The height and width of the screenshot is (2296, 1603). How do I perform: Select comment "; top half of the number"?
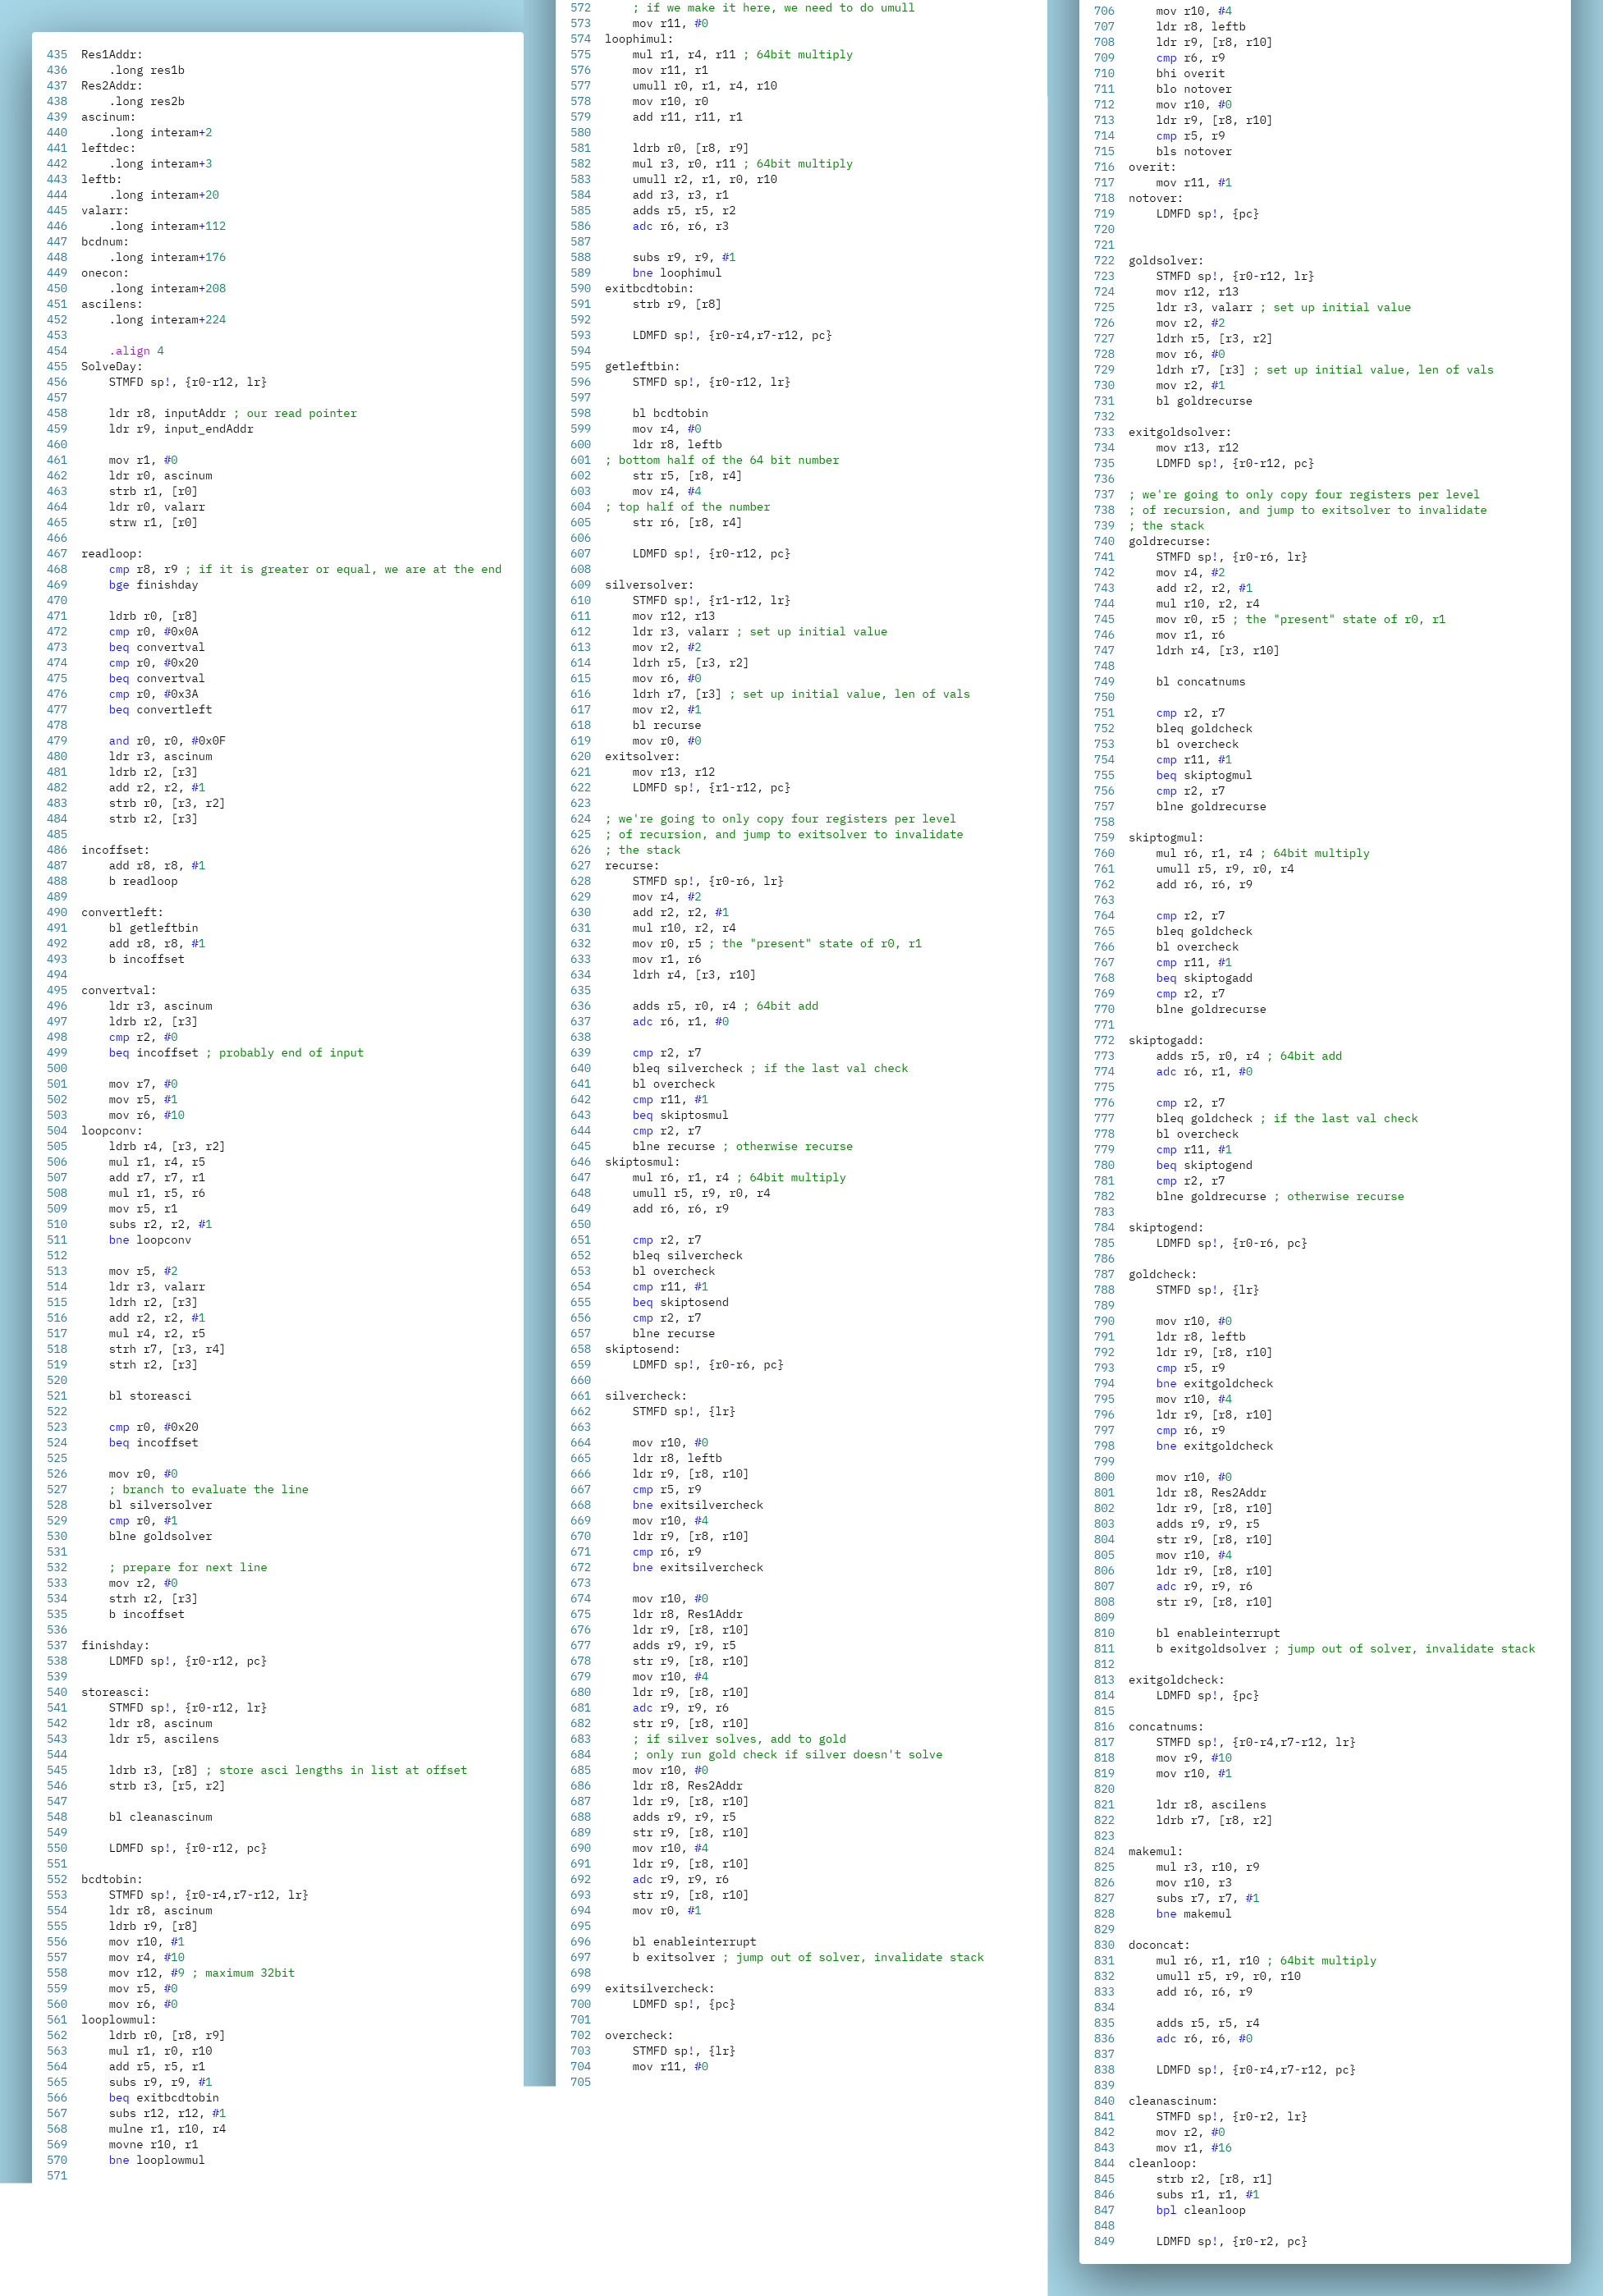688,507
